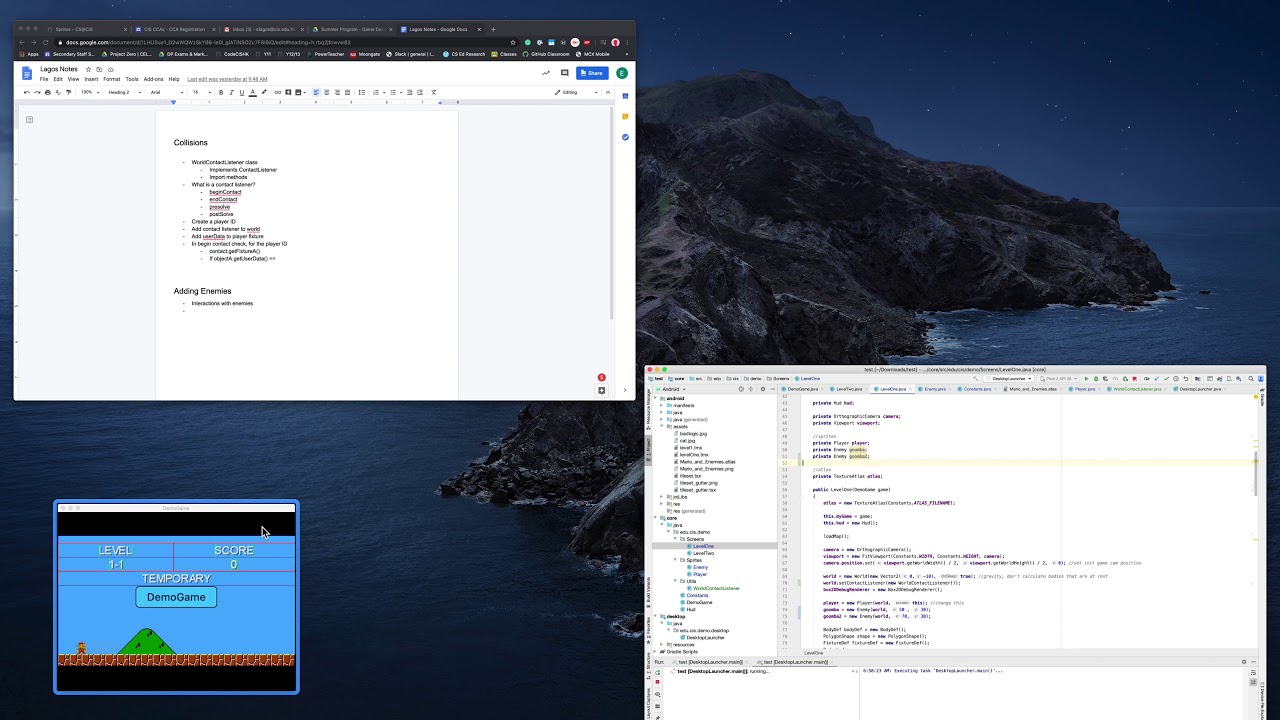Open Google Docs side panel Keep icon
This screenshot has width=1280, height=720.
625,116
